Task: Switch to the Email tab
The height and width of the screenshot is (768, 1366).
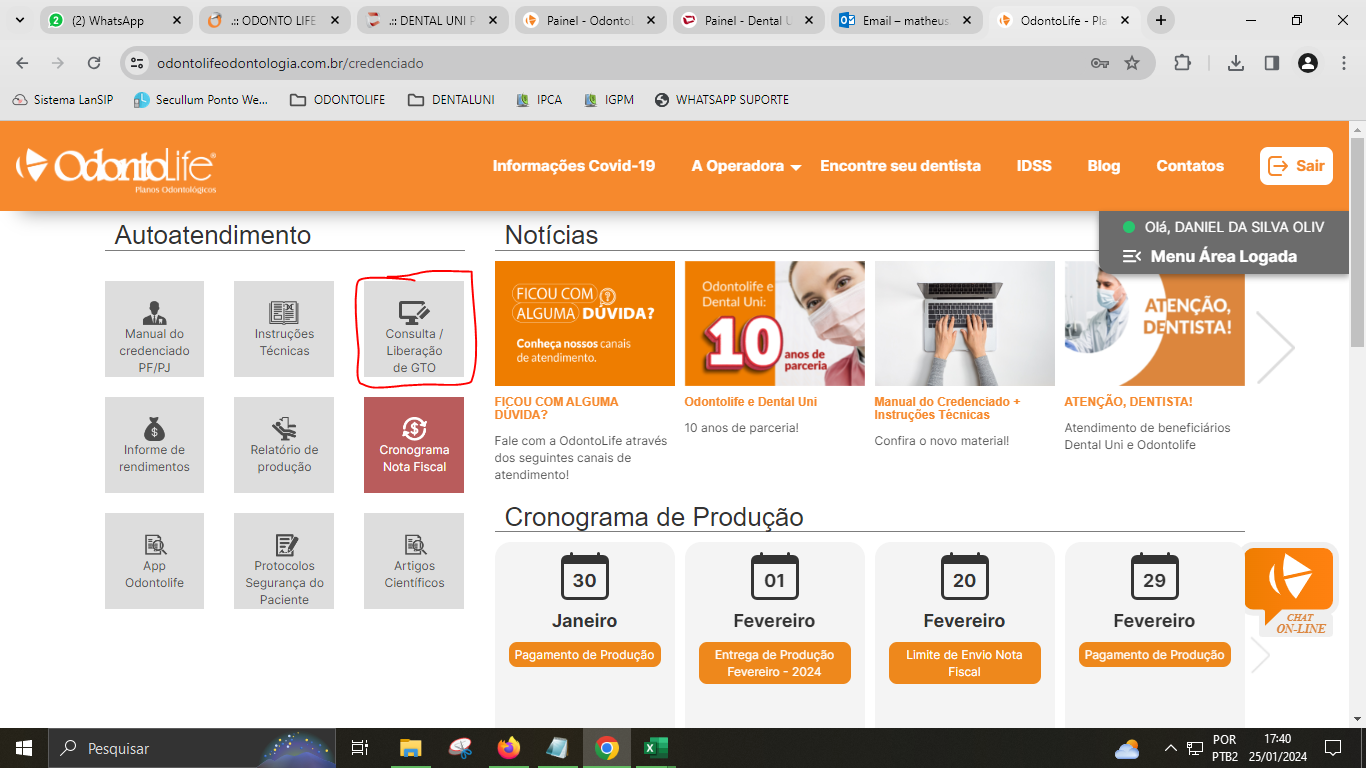Action: click(906, 20)
